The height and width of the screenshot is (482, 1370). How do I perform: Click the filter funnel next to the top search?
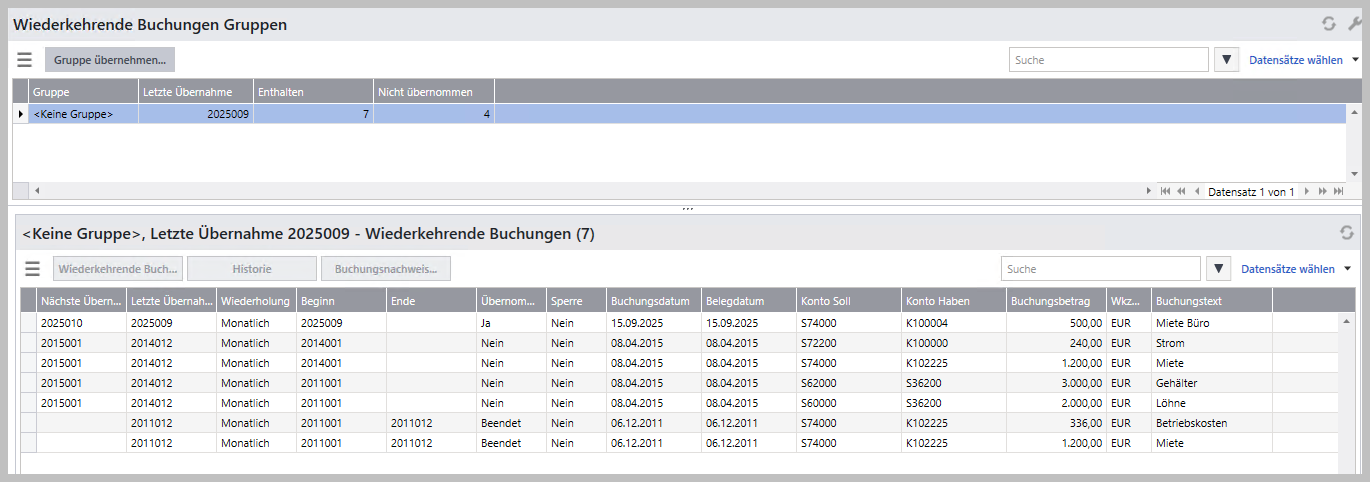(x=1227, y=60)
